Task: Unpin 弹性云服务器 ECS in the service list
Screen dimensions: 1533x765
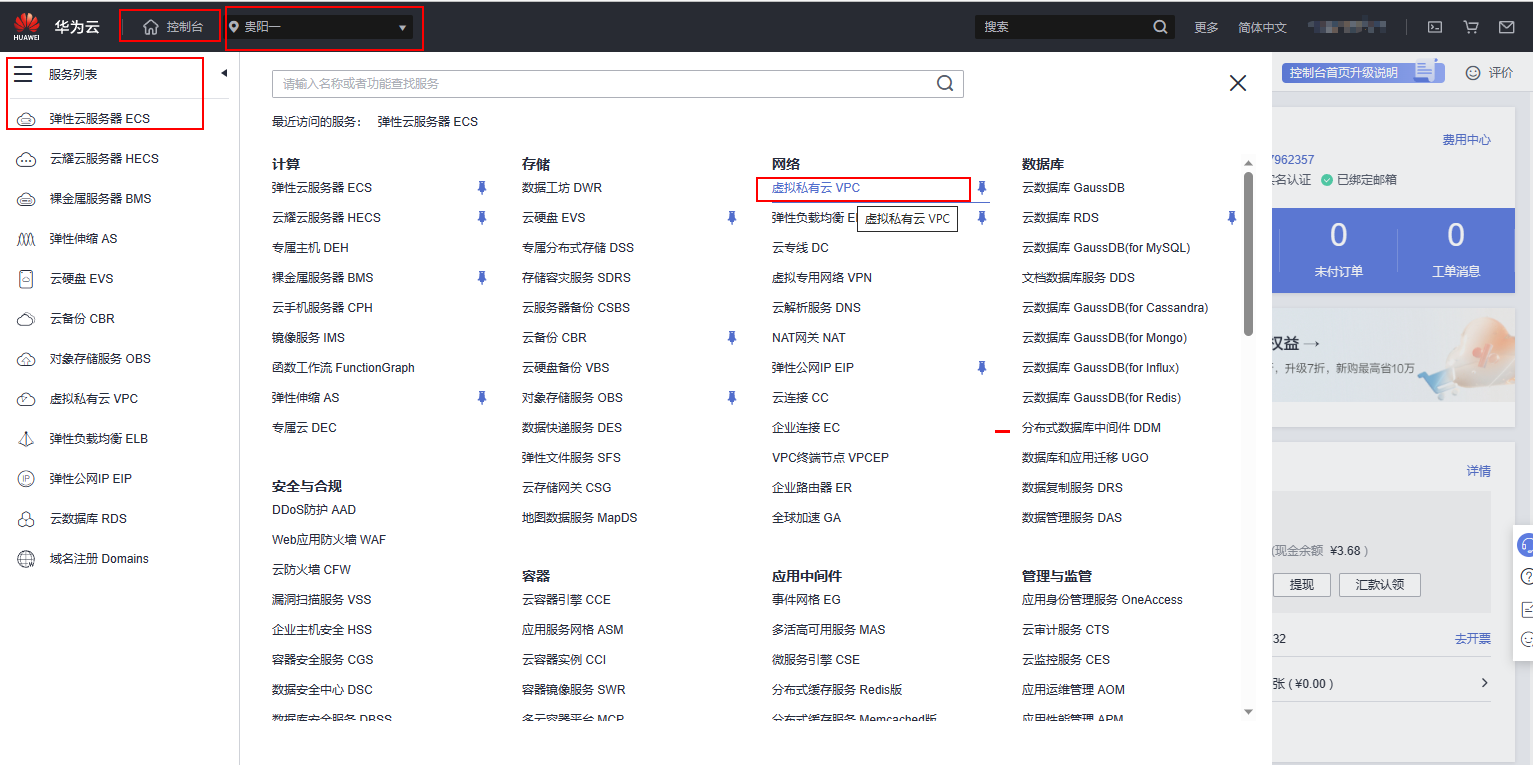Action: pyautogui.click(x=482, y=188)
